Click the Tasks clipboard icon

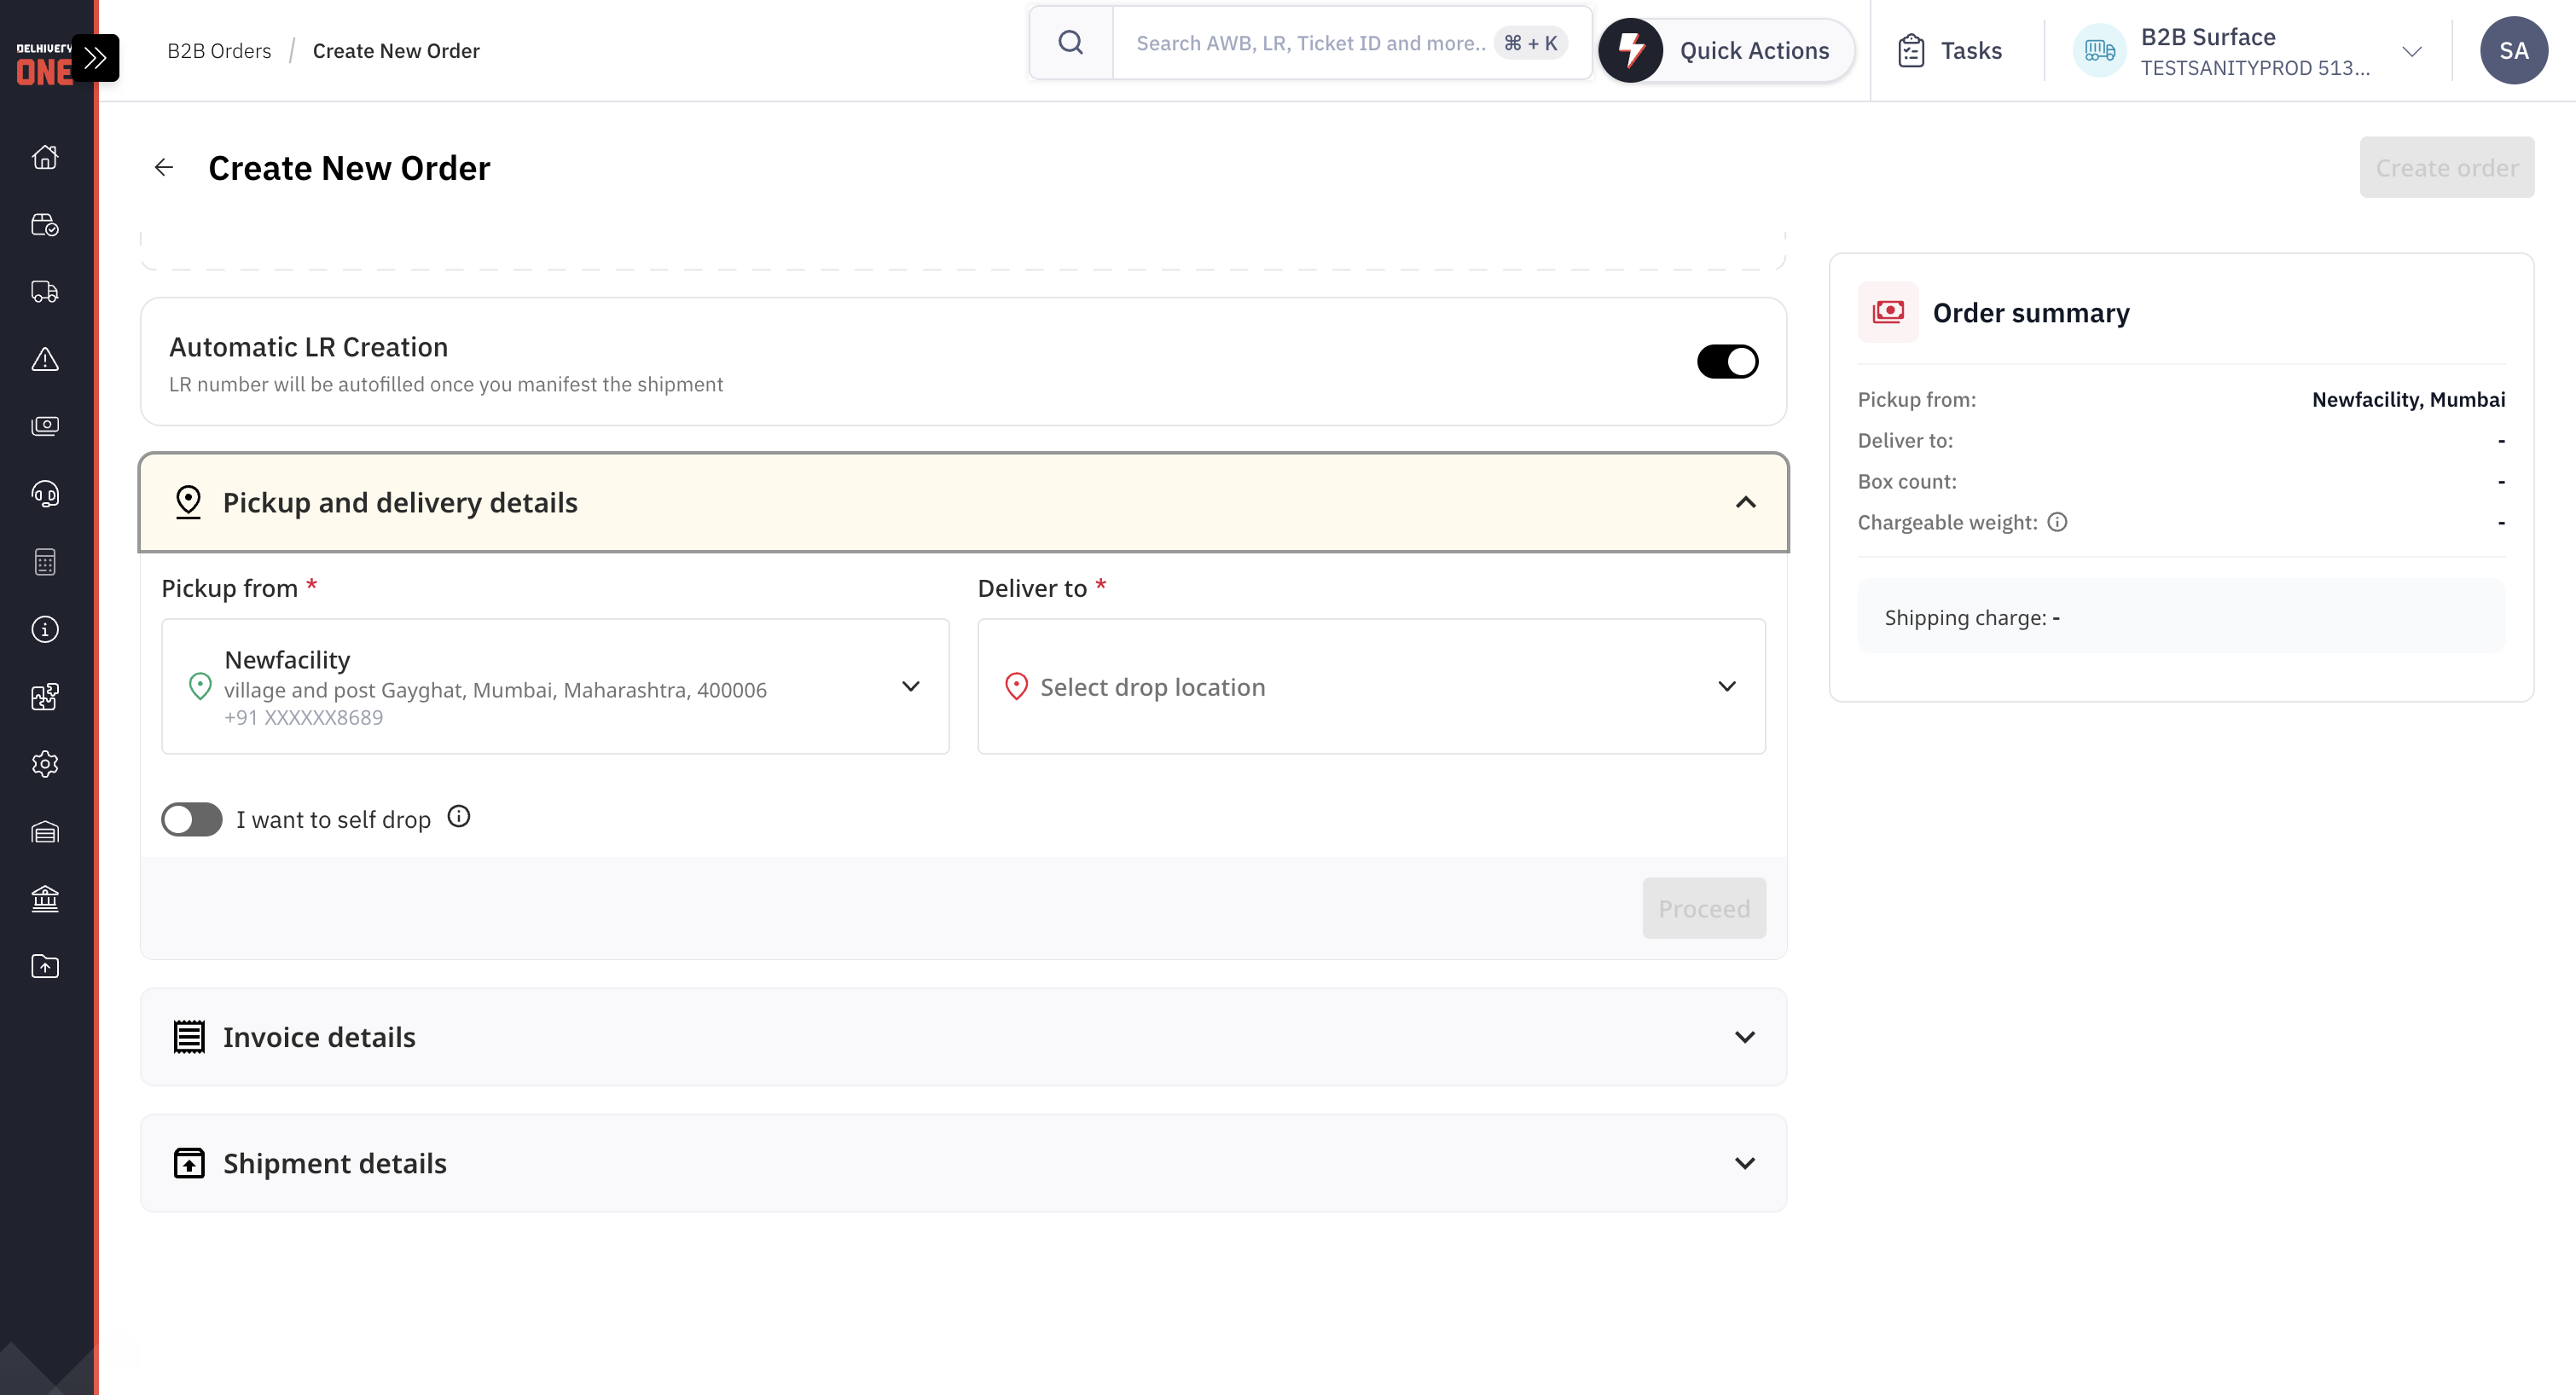coord(1911,50)
